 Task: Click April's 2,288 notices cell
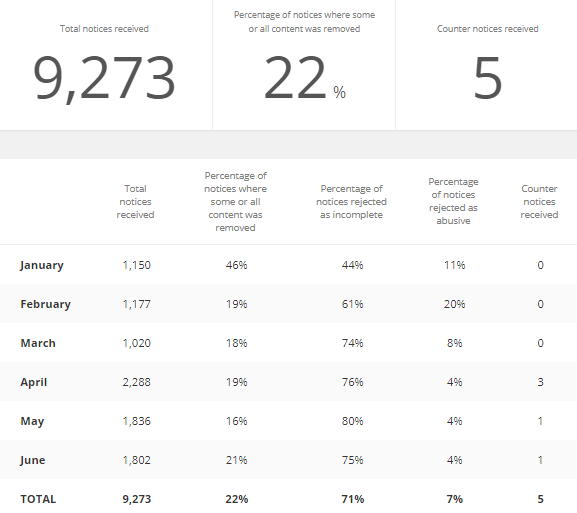point(137,382)
